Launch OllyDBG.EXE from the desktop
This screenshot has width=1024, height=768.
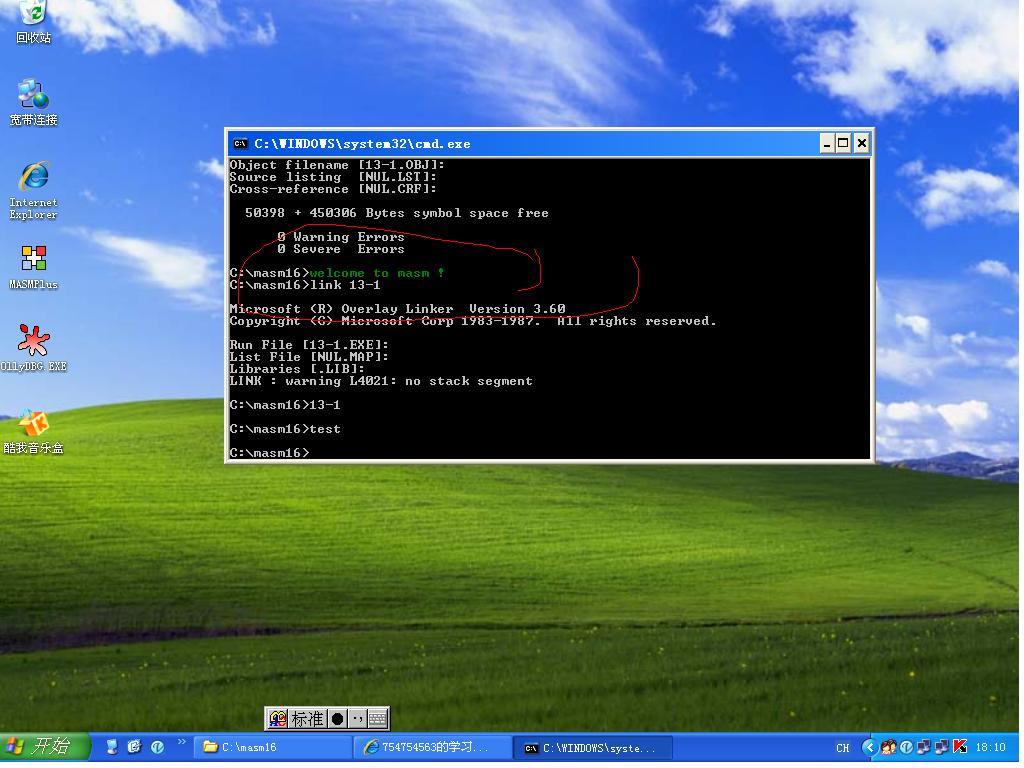[x=33, y=348]
